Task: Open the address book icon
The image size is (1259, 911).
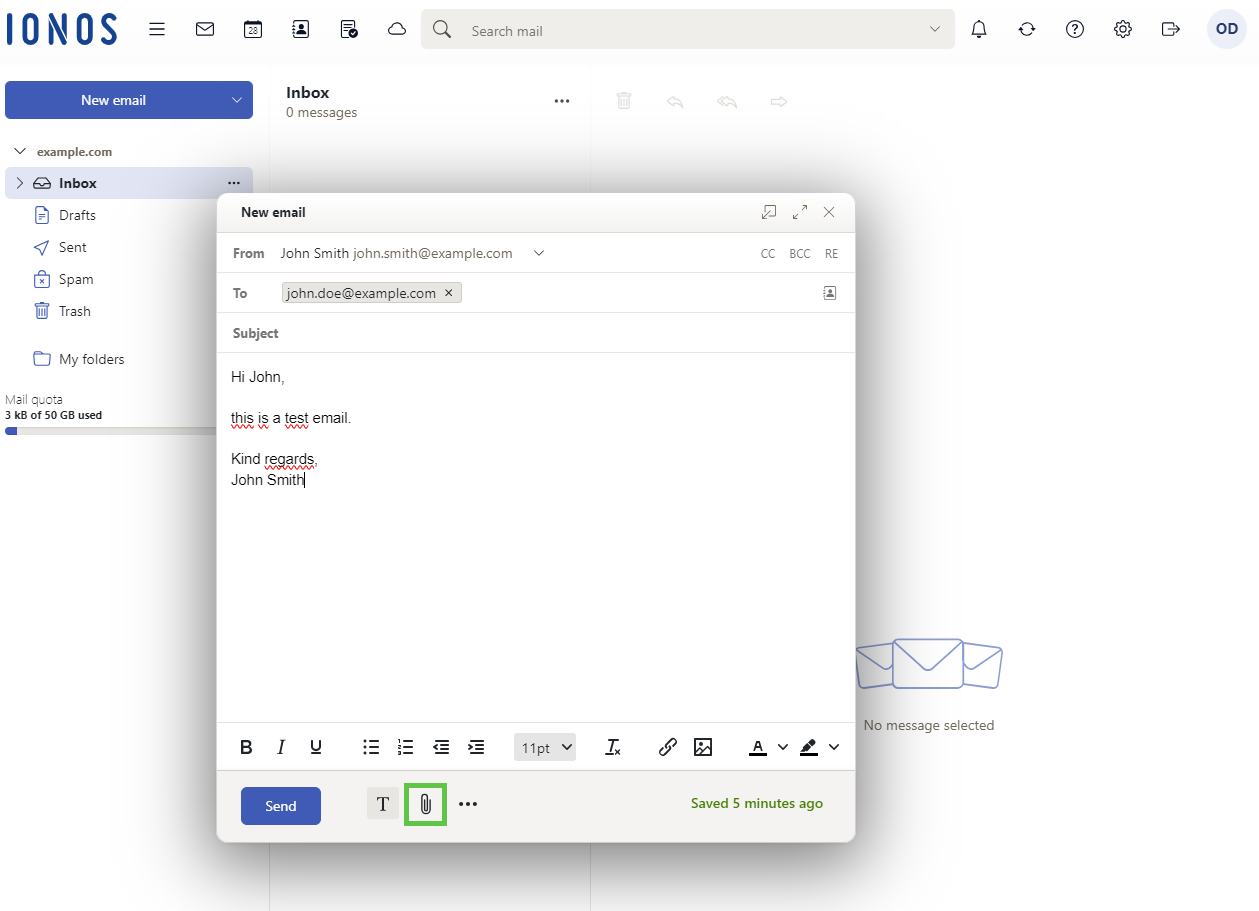Action: click(x=301, y=30)
